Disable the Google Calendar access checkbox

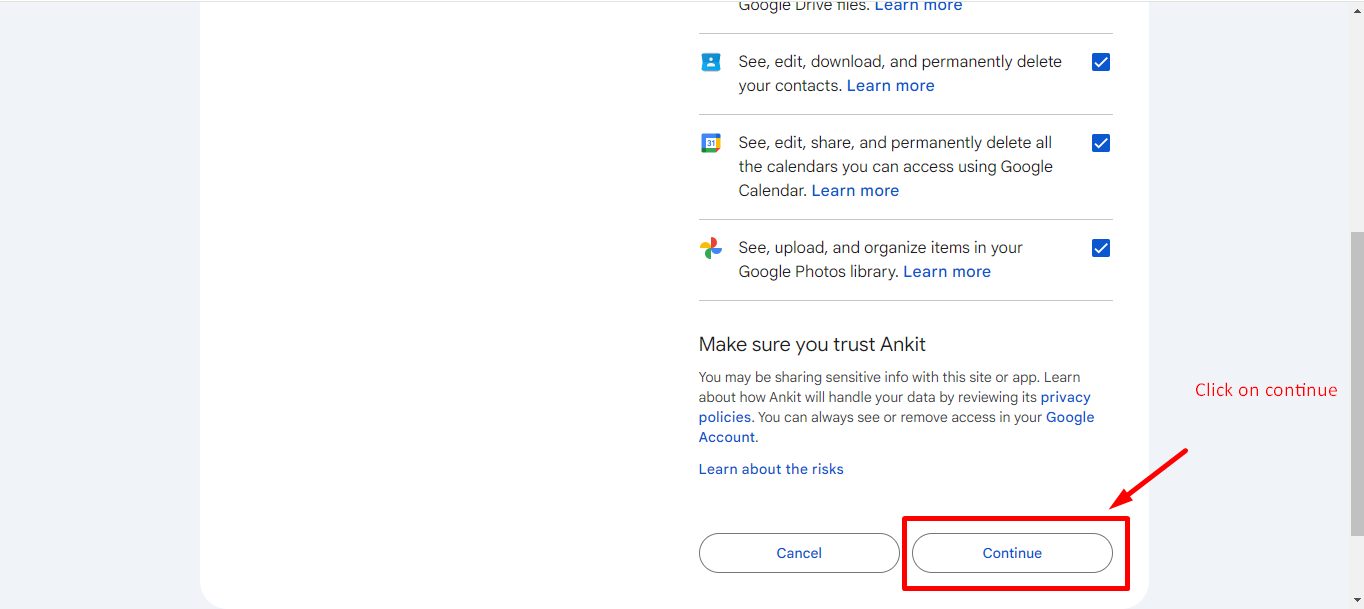pos(1100,143)
